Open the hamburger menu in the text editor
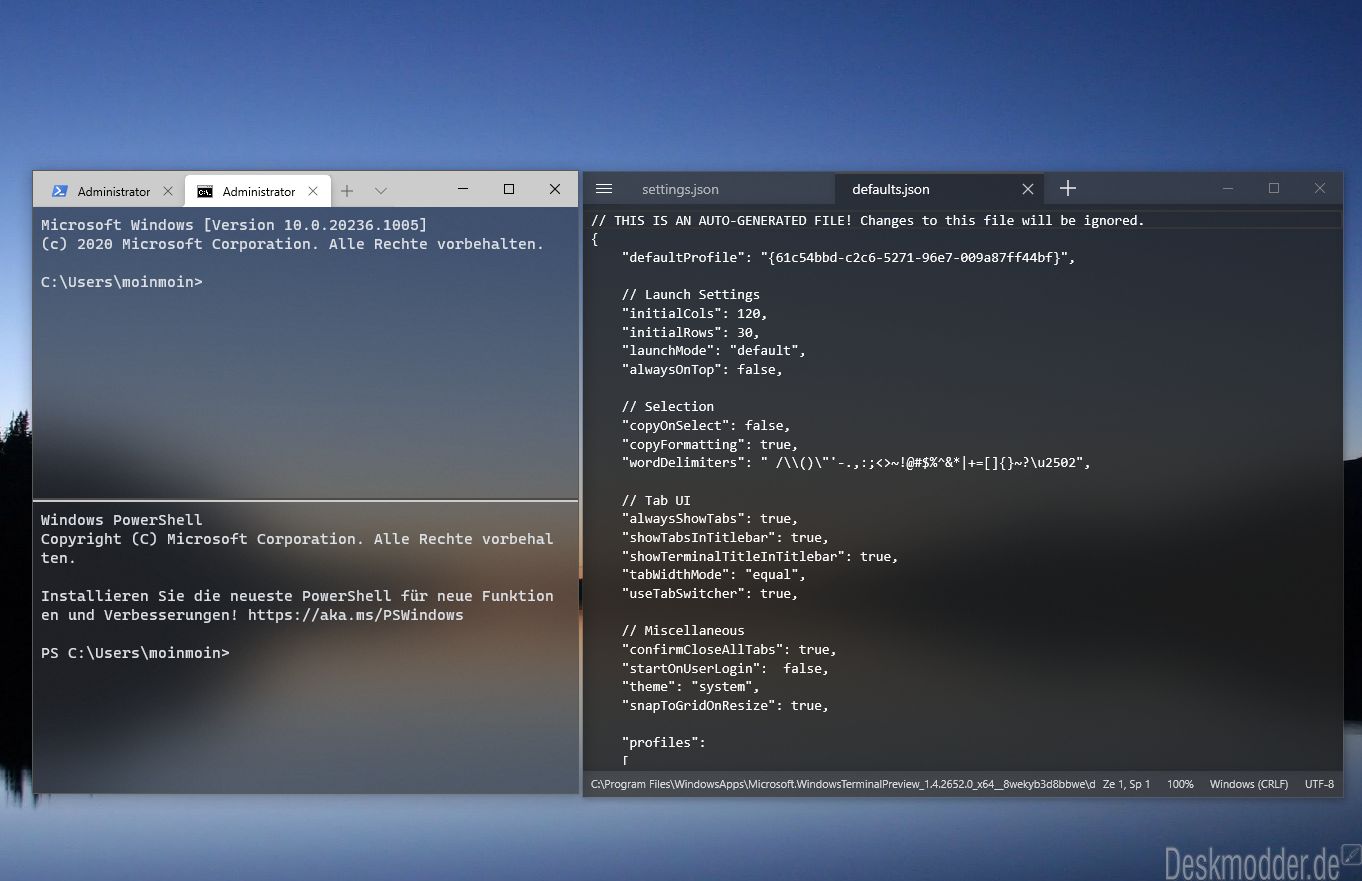Image resolution: width=1362 pixels, height=881 pixels. pos(604,189)
